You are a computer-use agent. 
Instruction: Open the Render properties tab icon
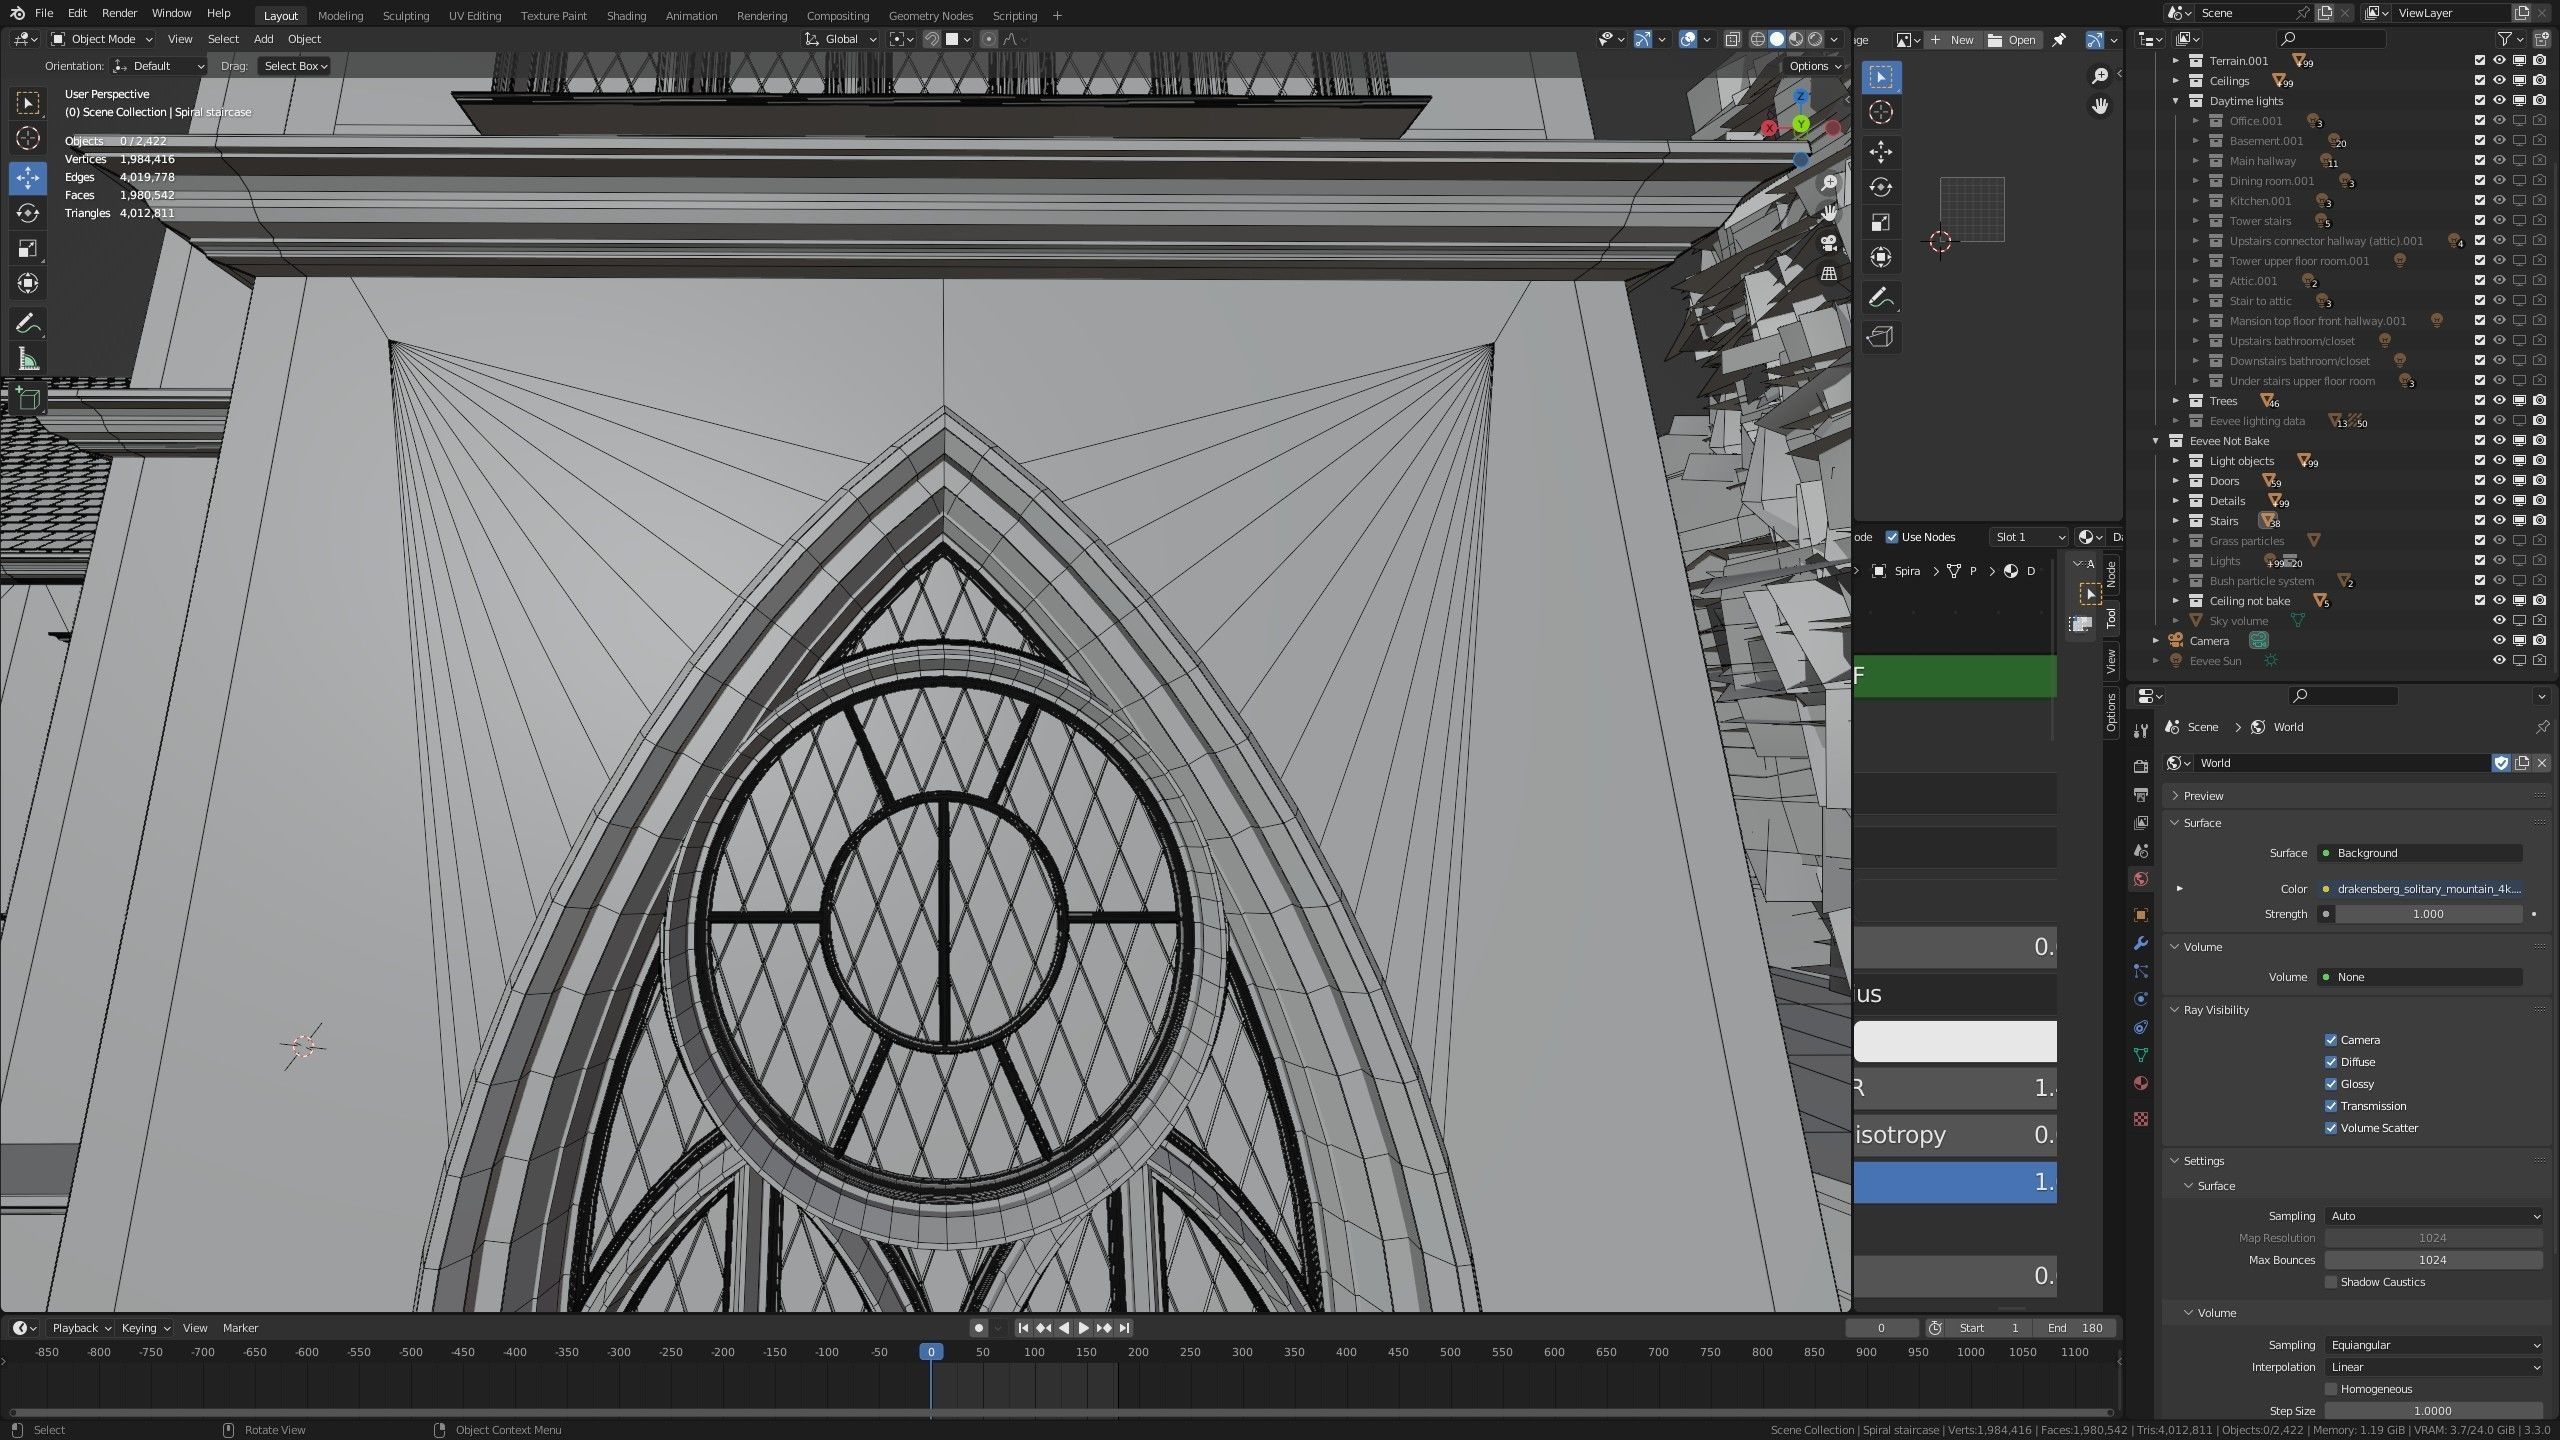click(x=2141, y=767)
